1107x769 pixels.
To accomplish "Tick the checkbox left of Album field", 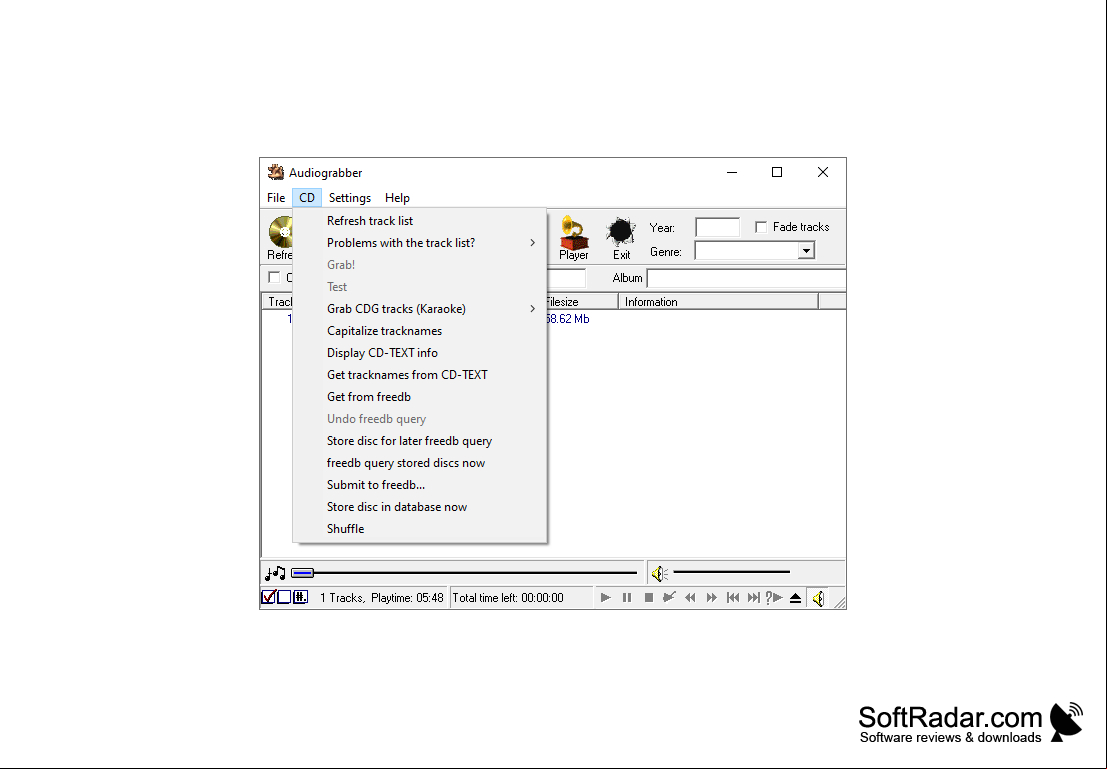I will pos(274,278).
